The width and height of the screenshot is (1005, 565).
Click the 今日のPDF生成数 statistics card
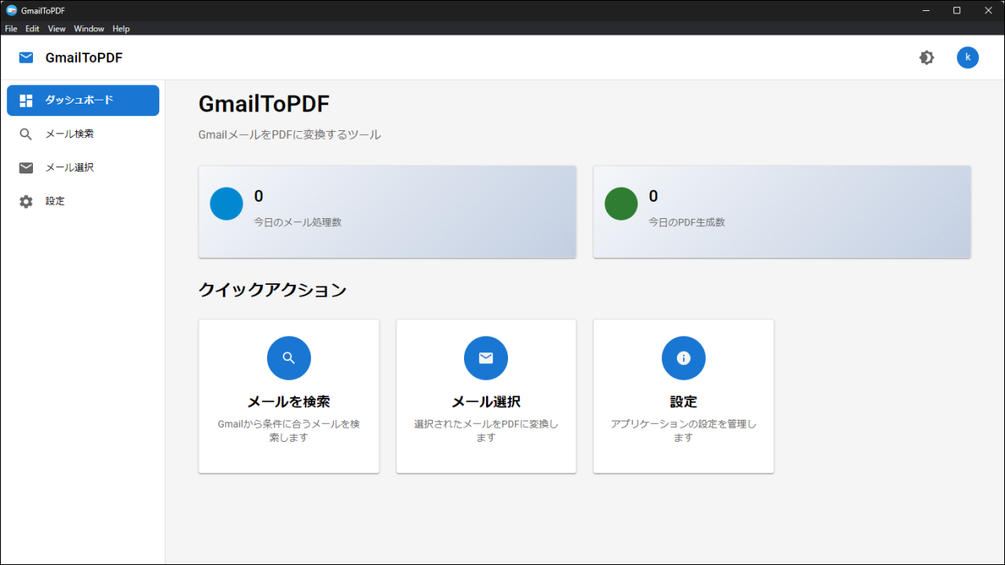[782, 212]
